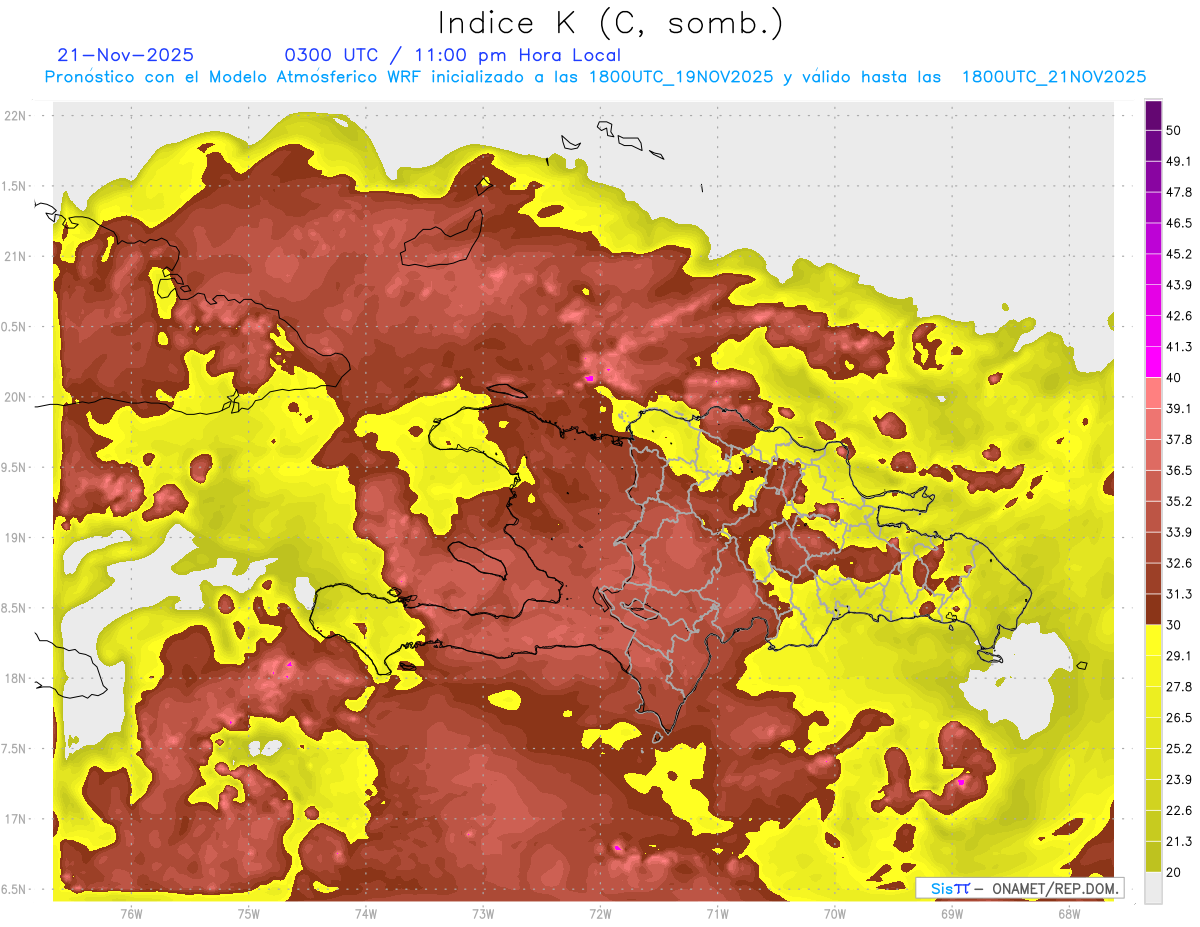Click the '73W' longitude label
Image resolution: width=1200 pixels, height=927 pixels.
coord(483,913)
